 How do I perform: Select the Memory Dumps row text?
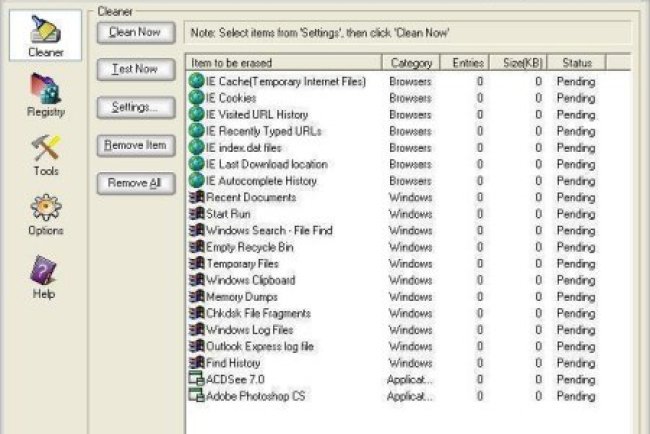[x=242, y=297]
